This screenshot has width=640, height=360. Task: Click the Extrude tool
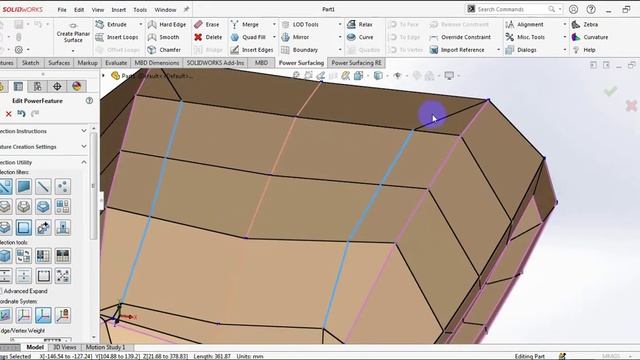tap(111, 24)
